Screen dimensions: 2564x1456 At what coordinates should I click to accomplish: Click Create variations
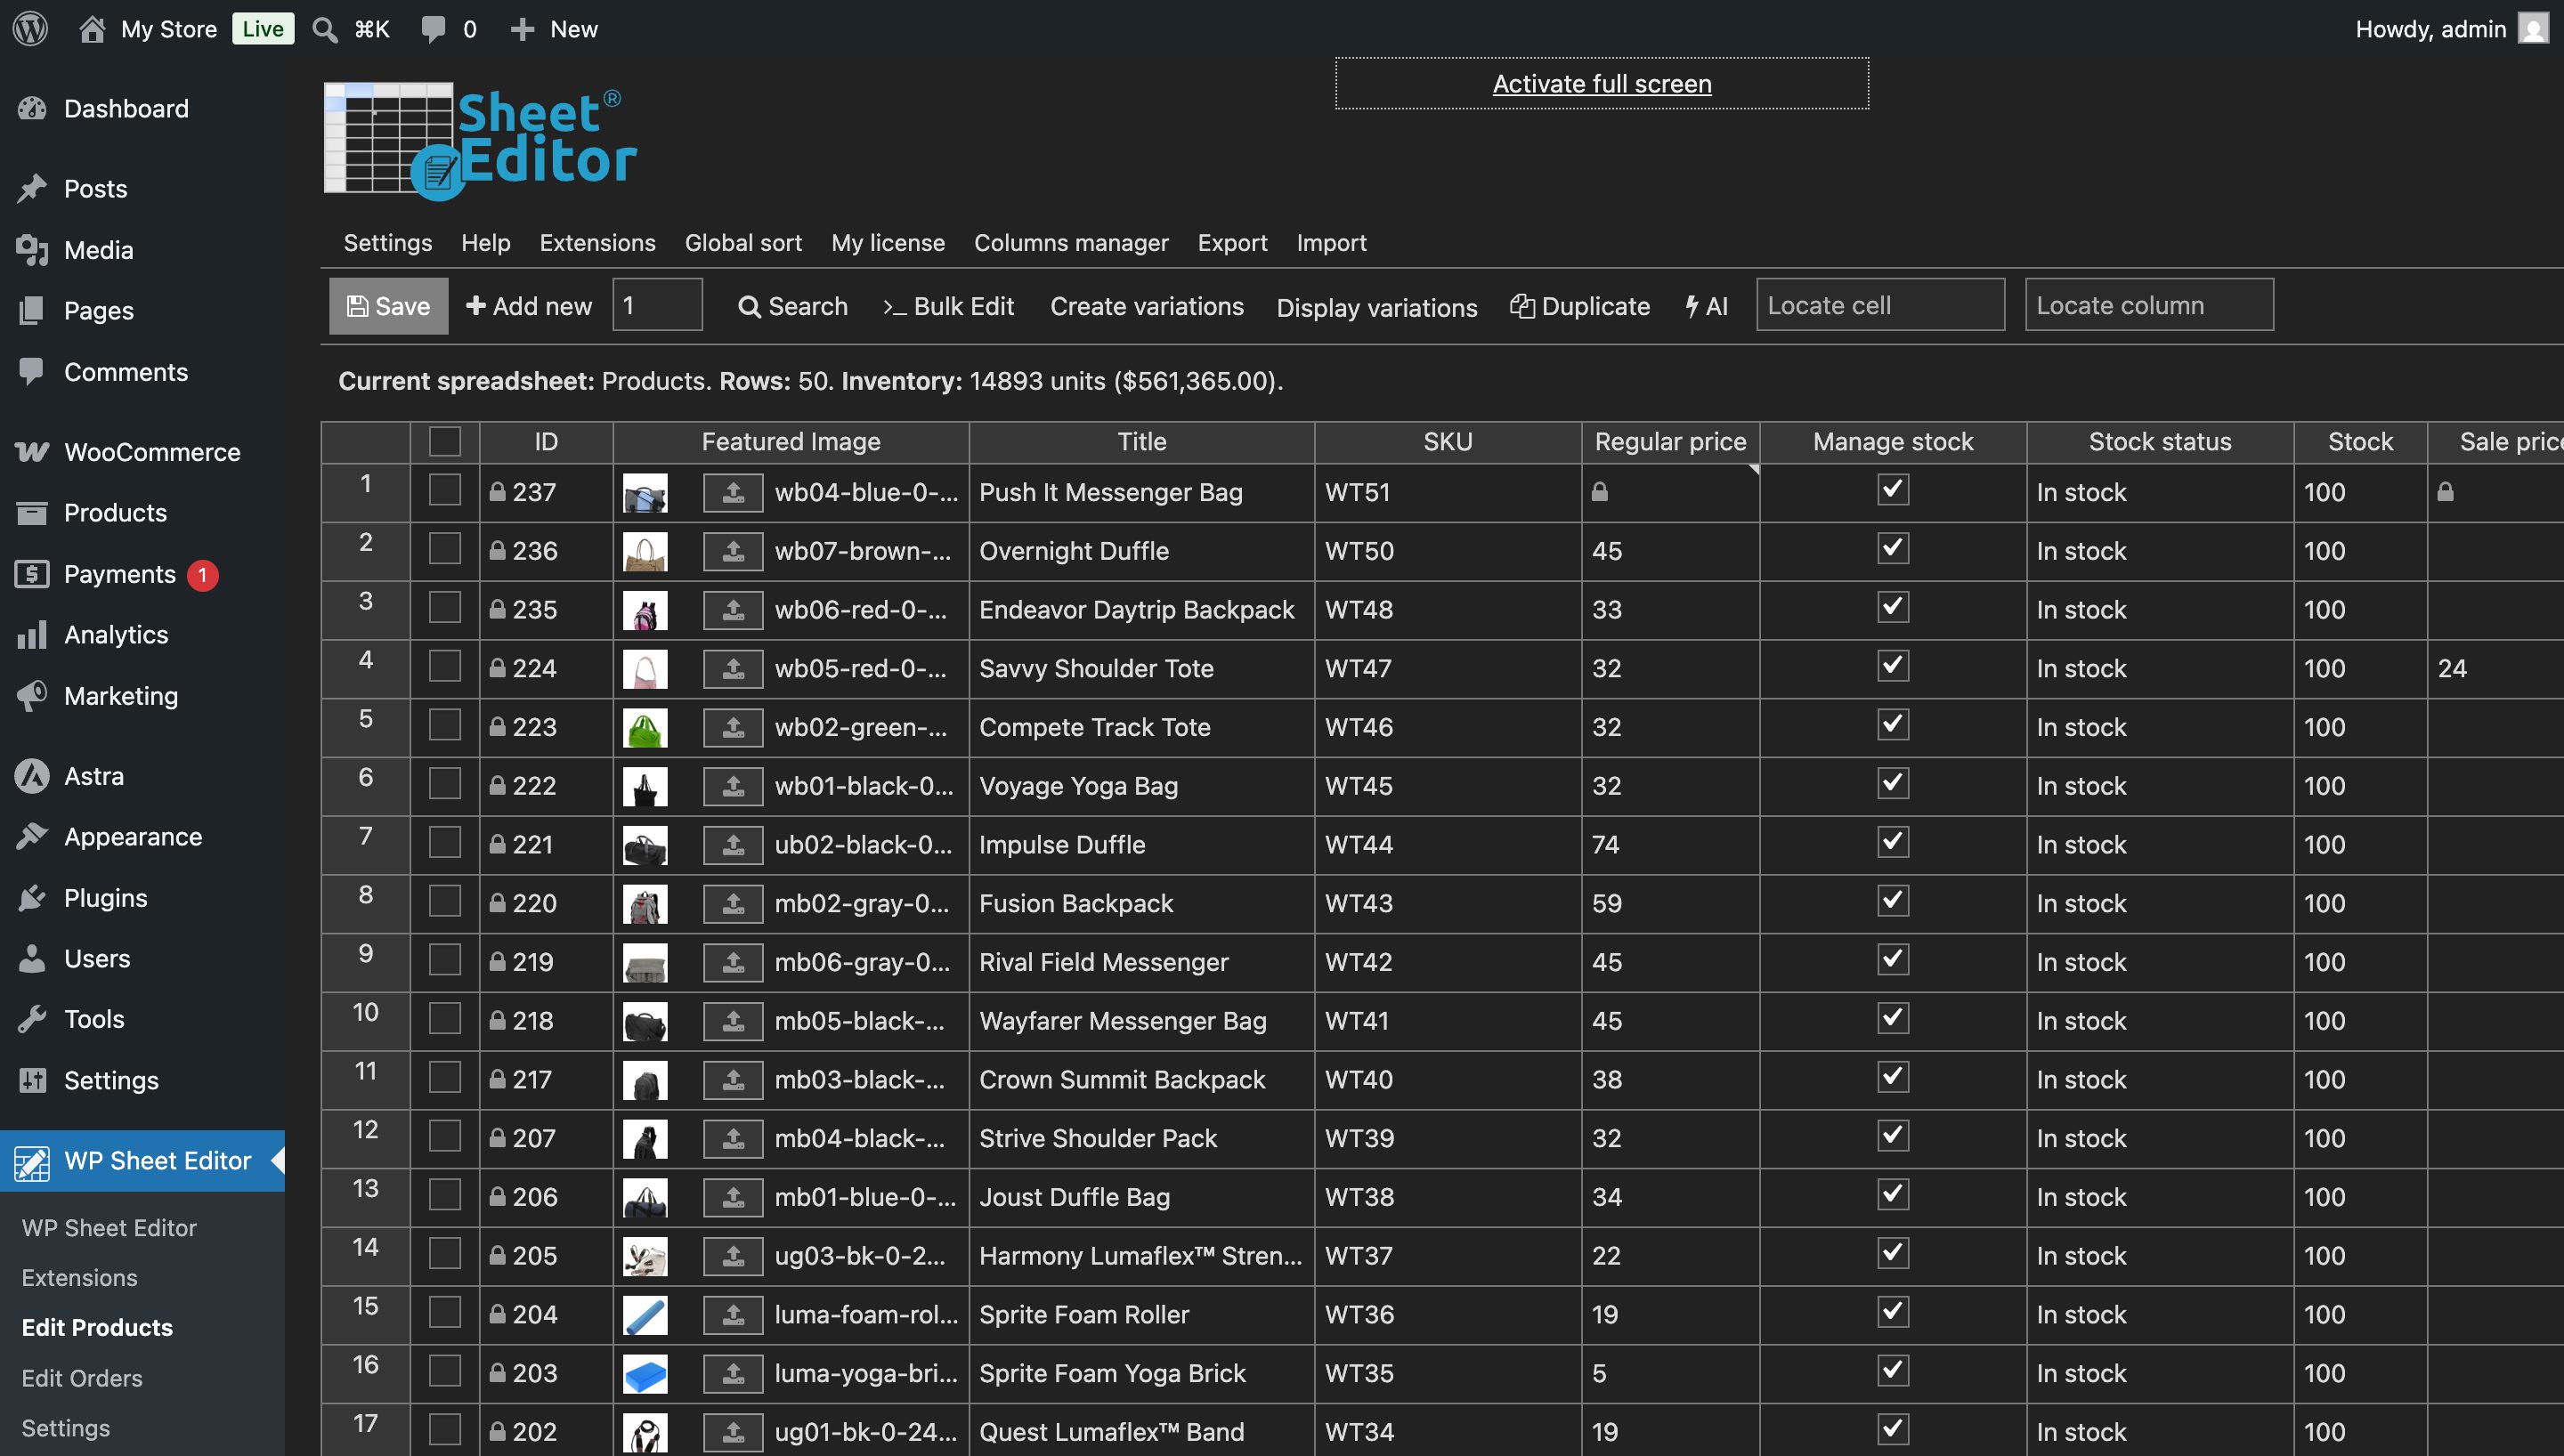tap(1147, 306)
